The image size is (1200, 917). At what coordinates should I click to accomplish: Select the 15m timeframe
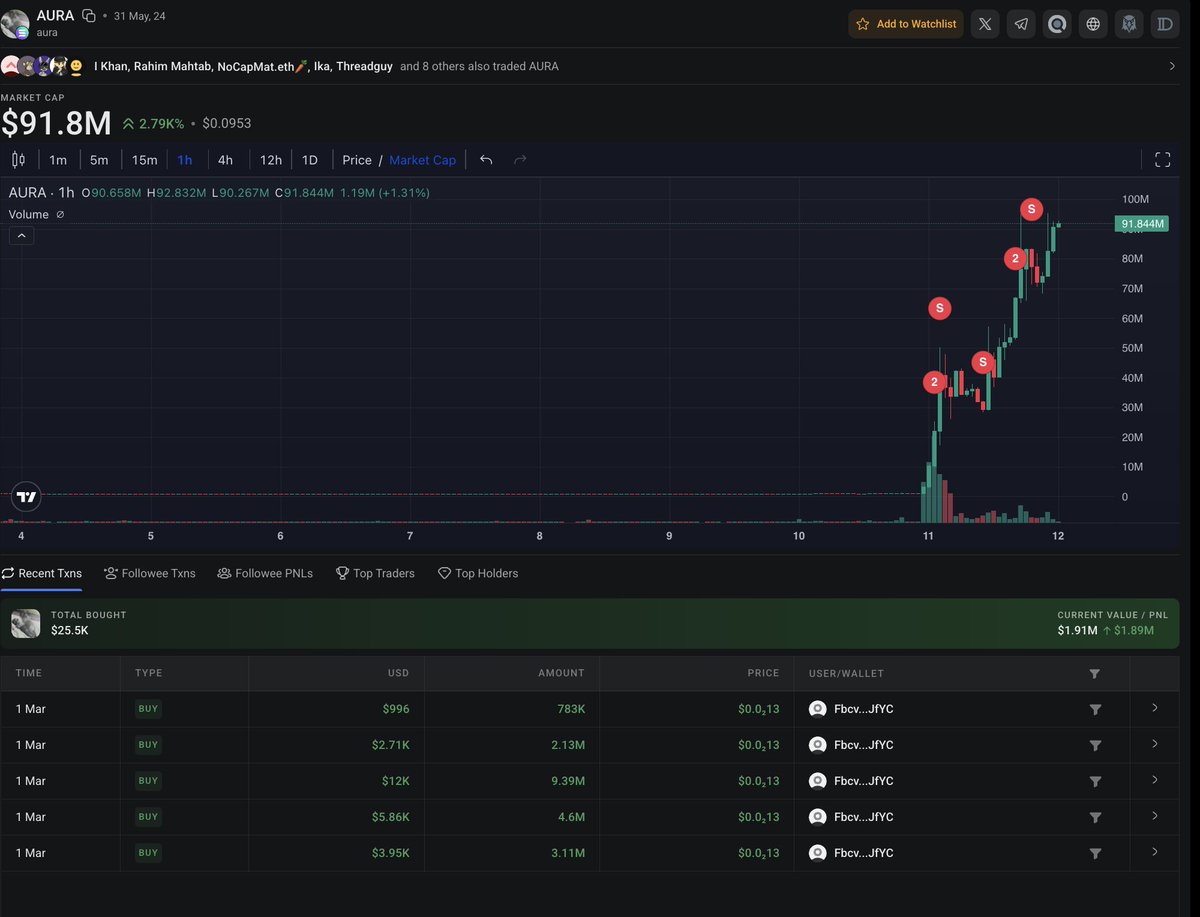click(x=144, y=160)
